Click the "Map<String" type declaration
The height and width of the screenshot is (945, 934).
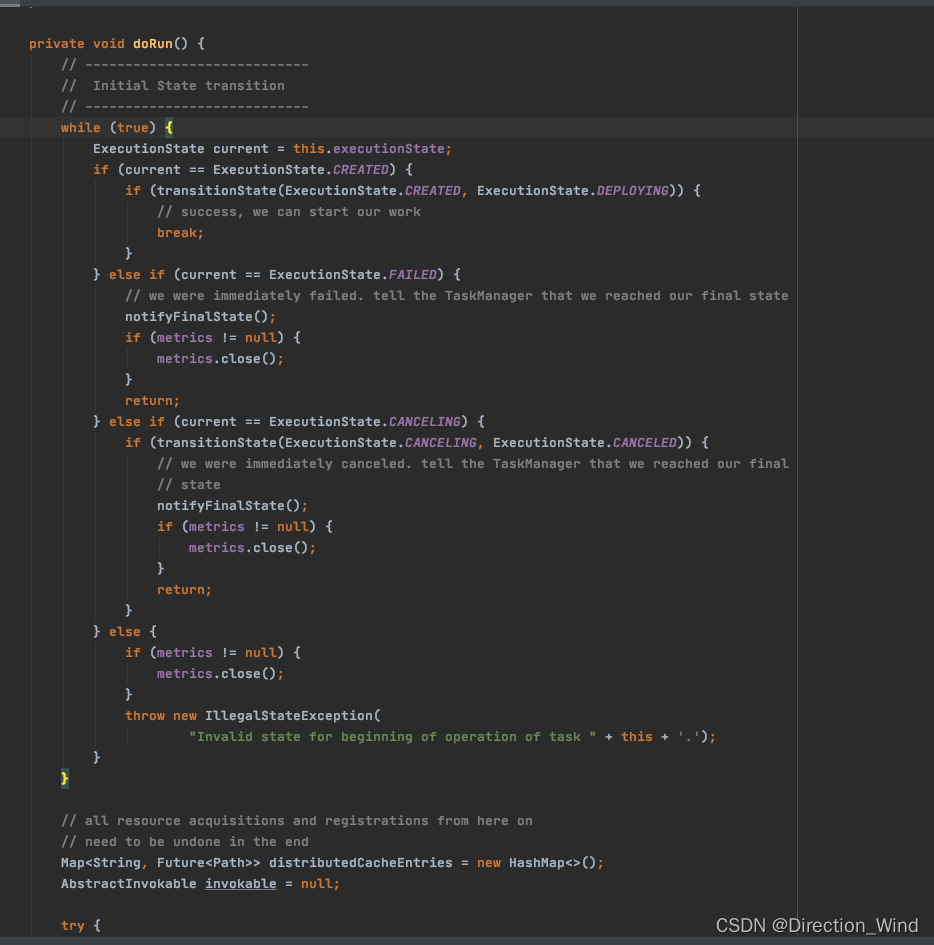click(x=101, y=863)
